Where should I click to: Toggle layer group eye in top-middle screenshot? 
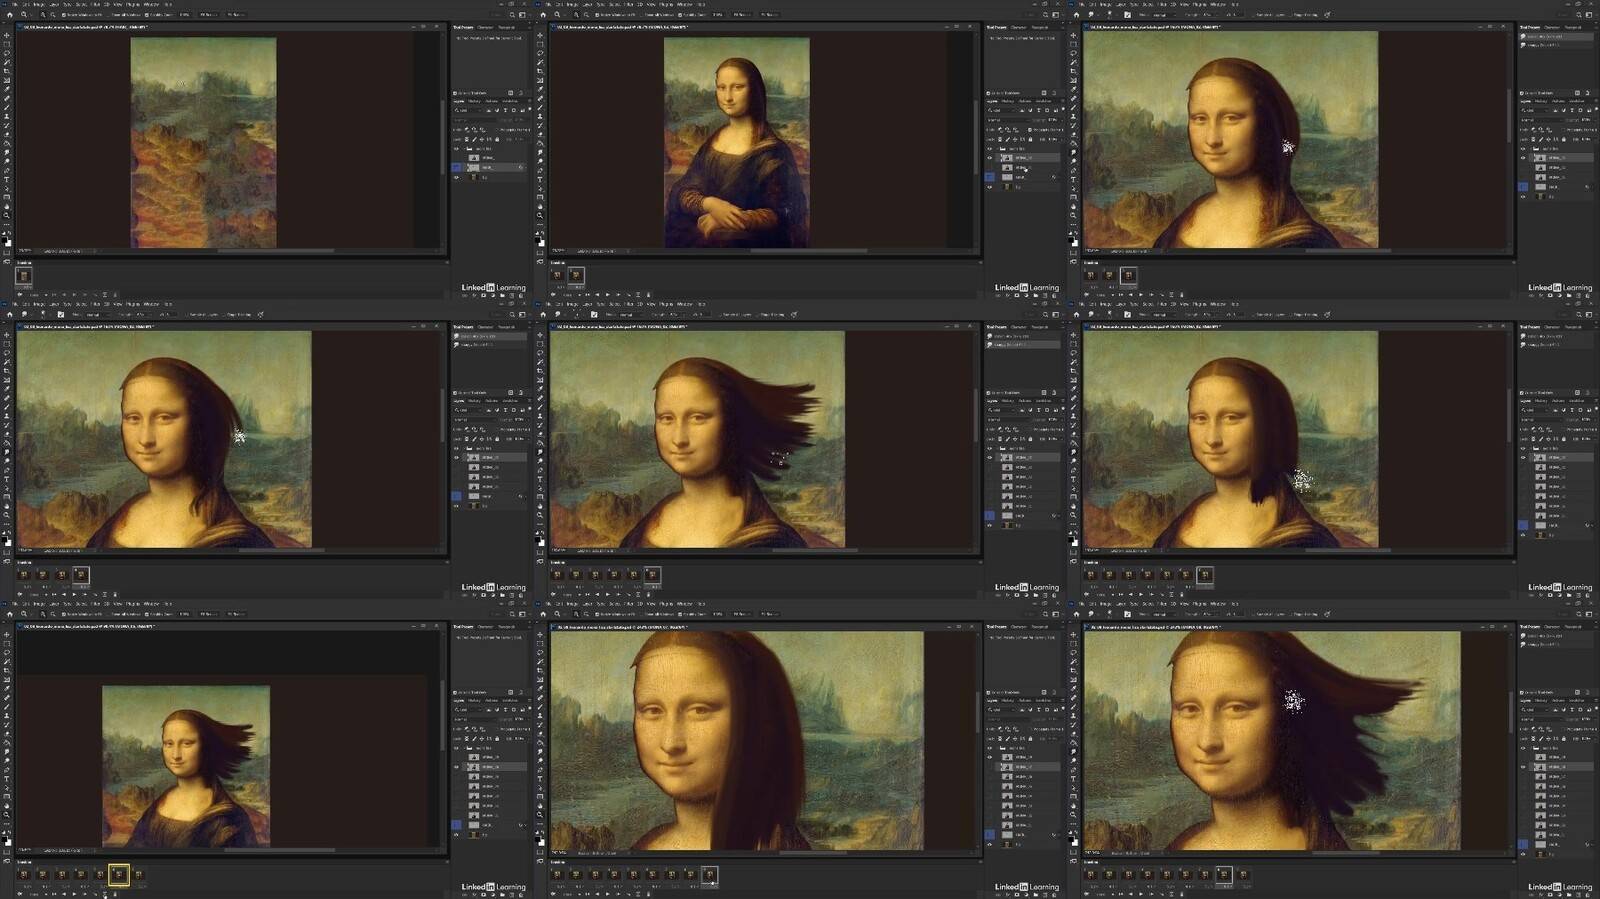(x=990, y=149)
